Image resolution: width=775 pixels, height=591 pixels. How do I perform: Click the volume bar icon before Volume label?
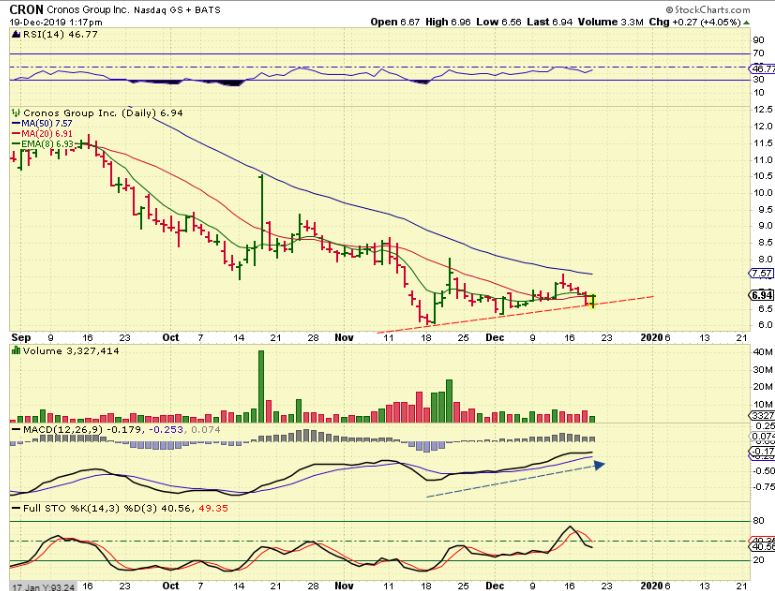pos(16,350)
